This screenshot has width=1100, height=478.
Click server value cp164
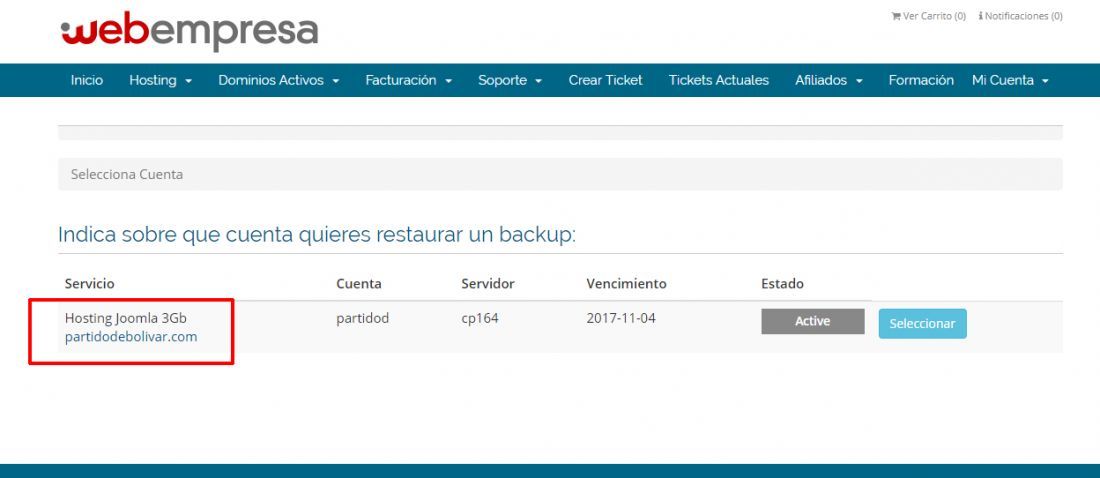480,318
